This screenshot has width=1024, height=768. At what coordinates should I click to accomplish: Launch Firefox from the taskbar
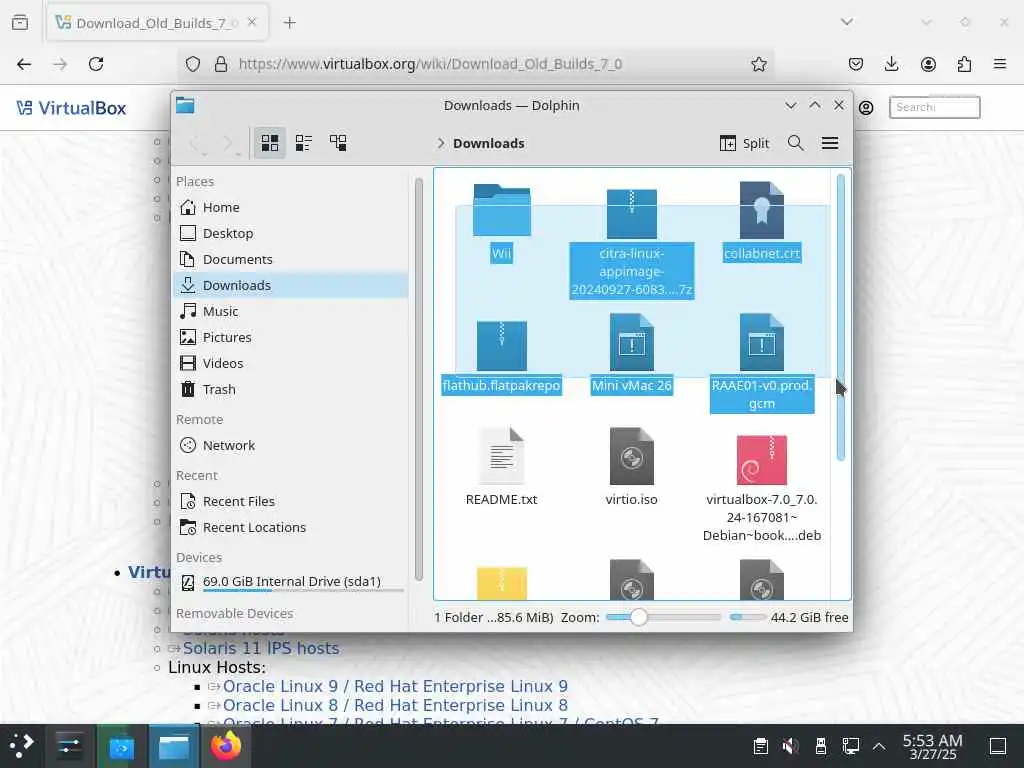226,746
